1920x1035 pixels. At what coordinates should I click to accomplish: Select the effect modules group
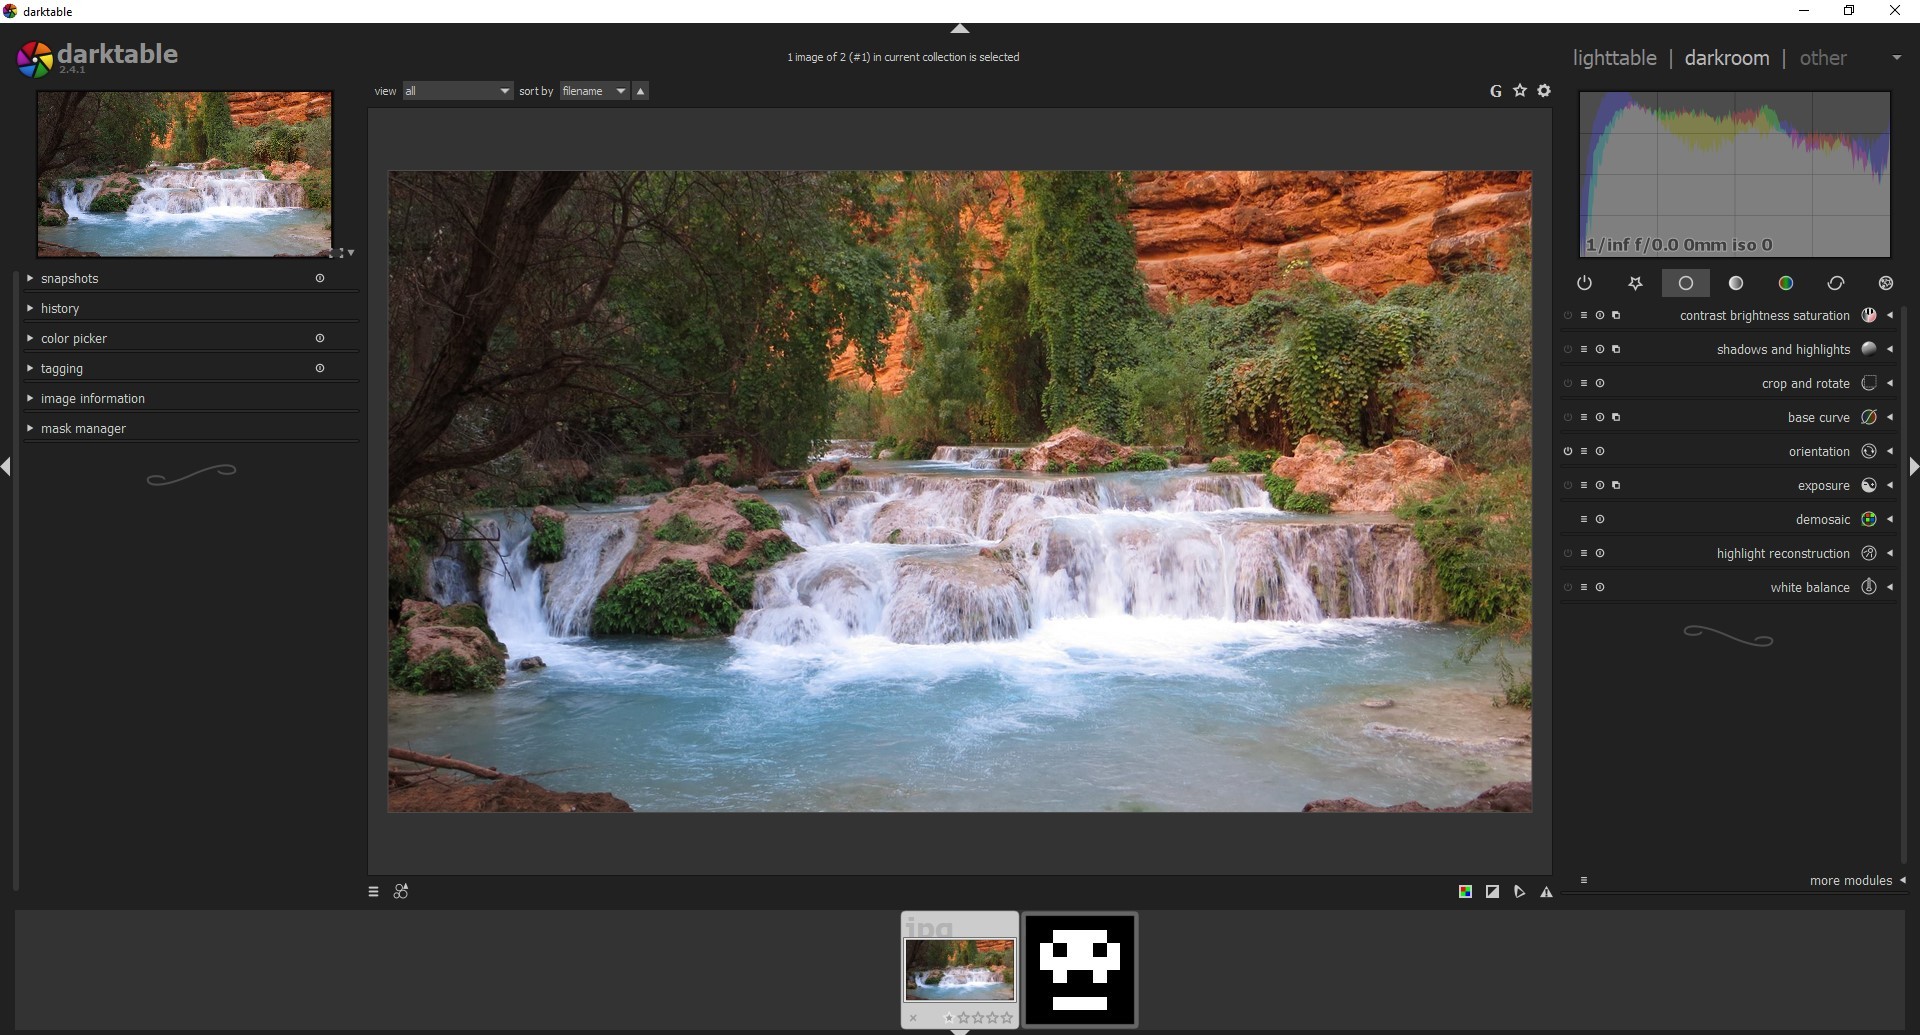click(x=1886, y=284)
